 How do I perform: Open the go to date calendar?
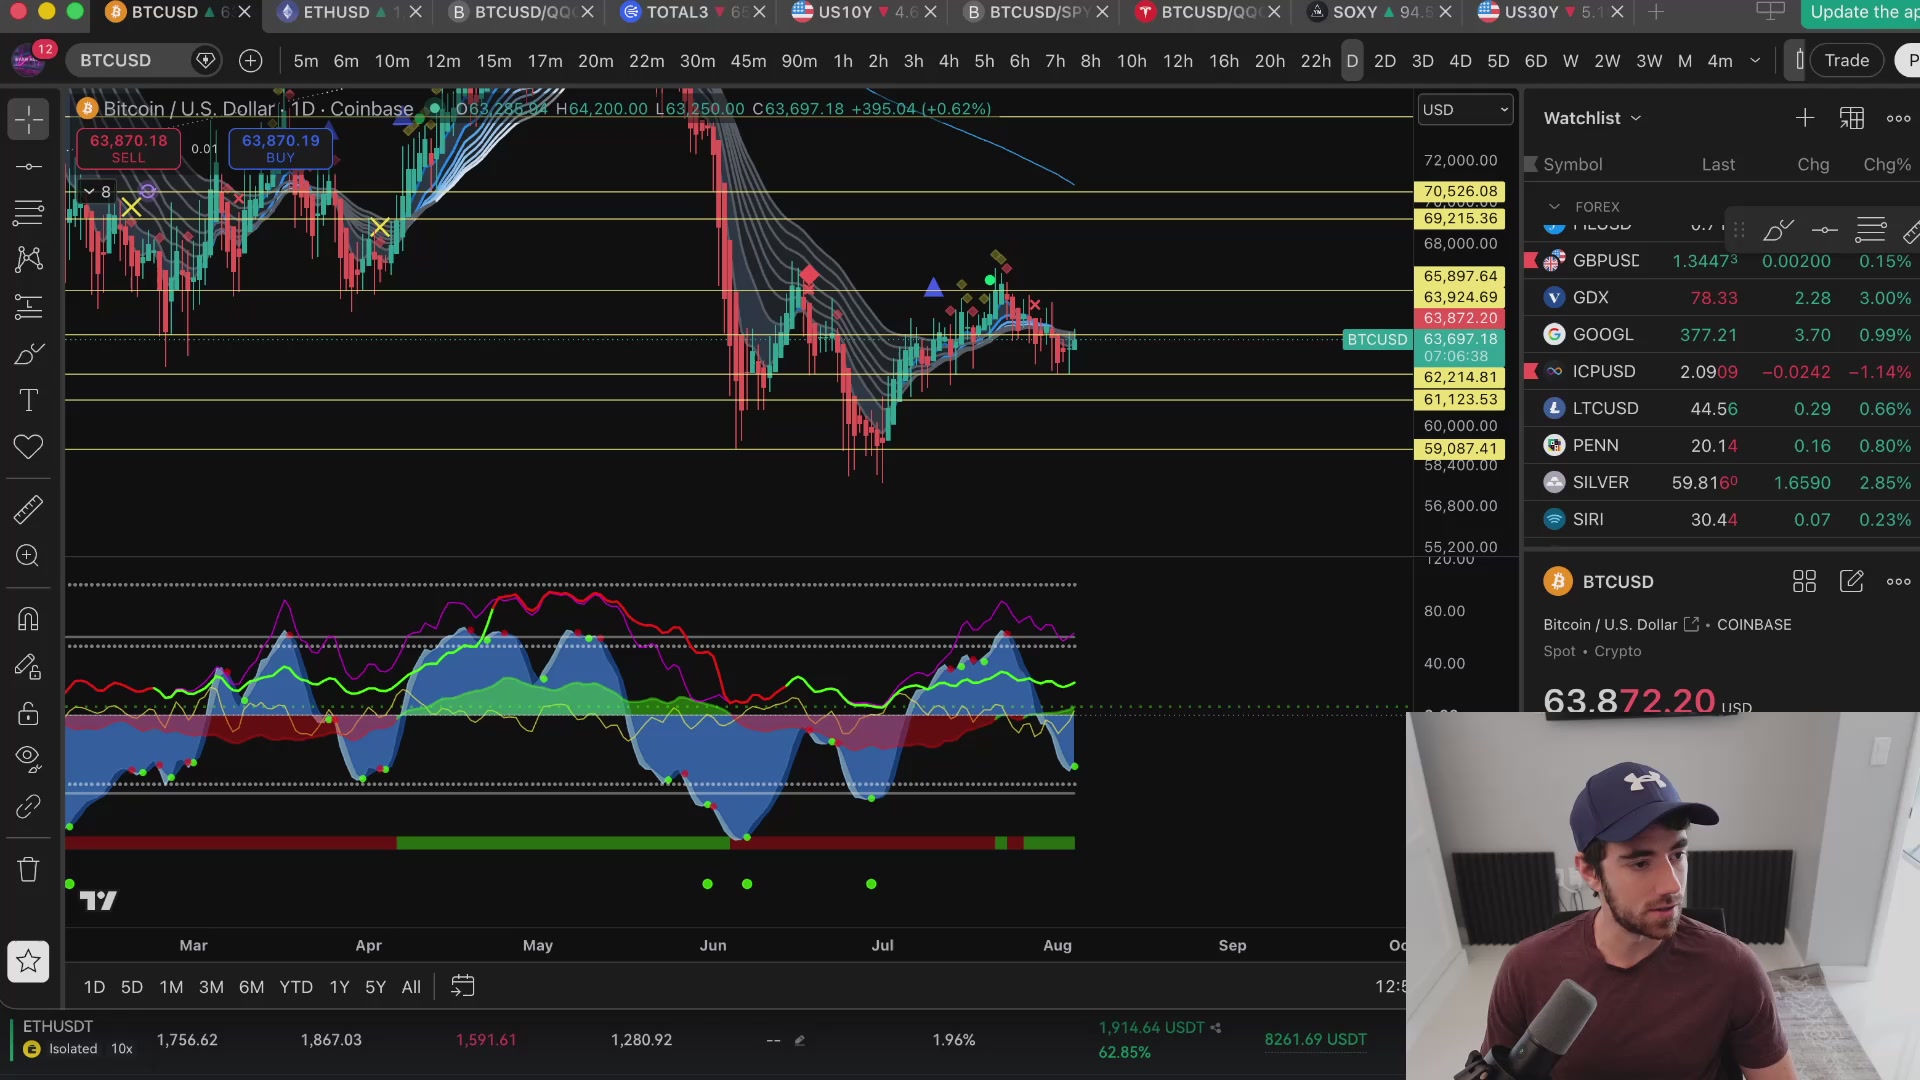(x=462, y=986)
